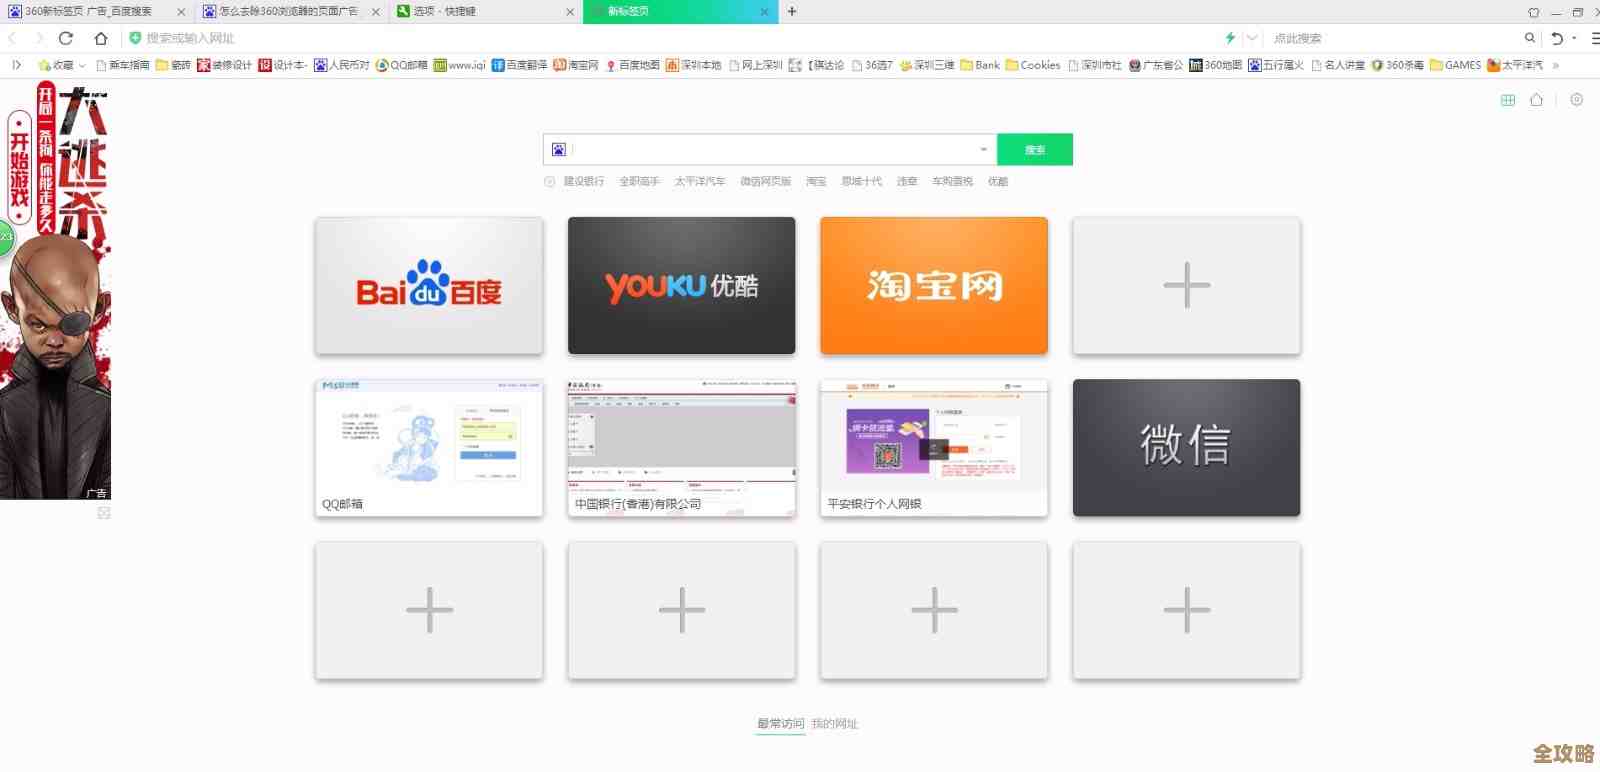Open the 微信 tile
This screenshot has height=772, width=1600.
coord(1187,448)
